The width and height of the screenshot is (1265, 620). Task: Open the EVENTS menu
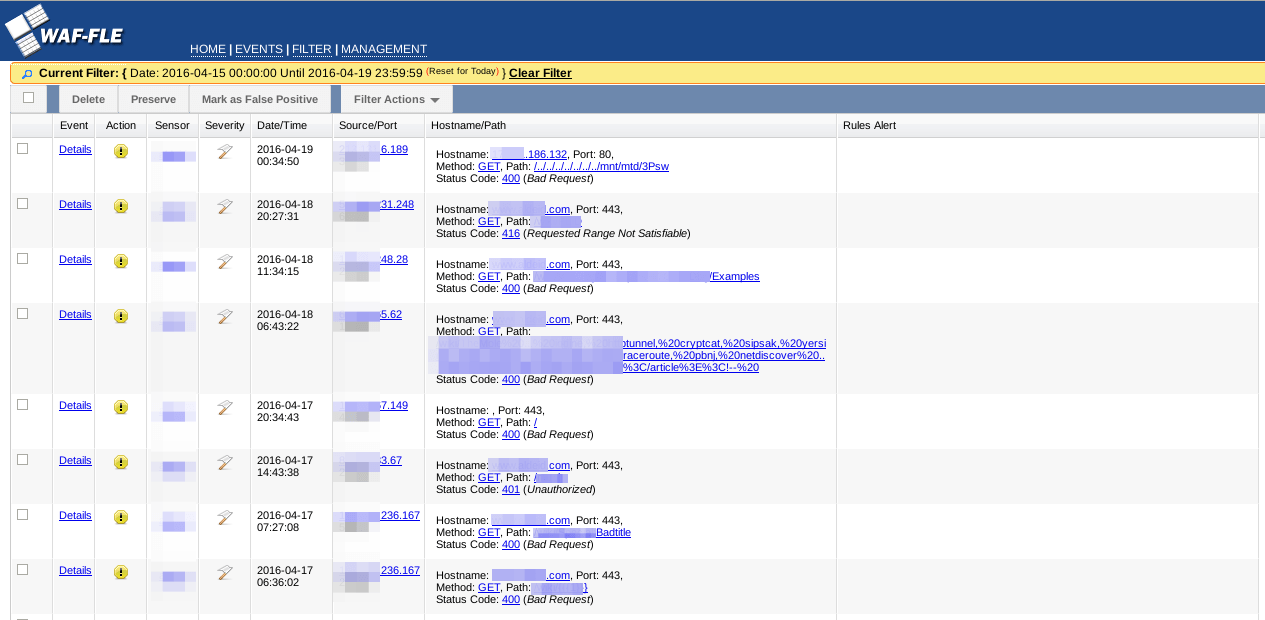point(259,49)
